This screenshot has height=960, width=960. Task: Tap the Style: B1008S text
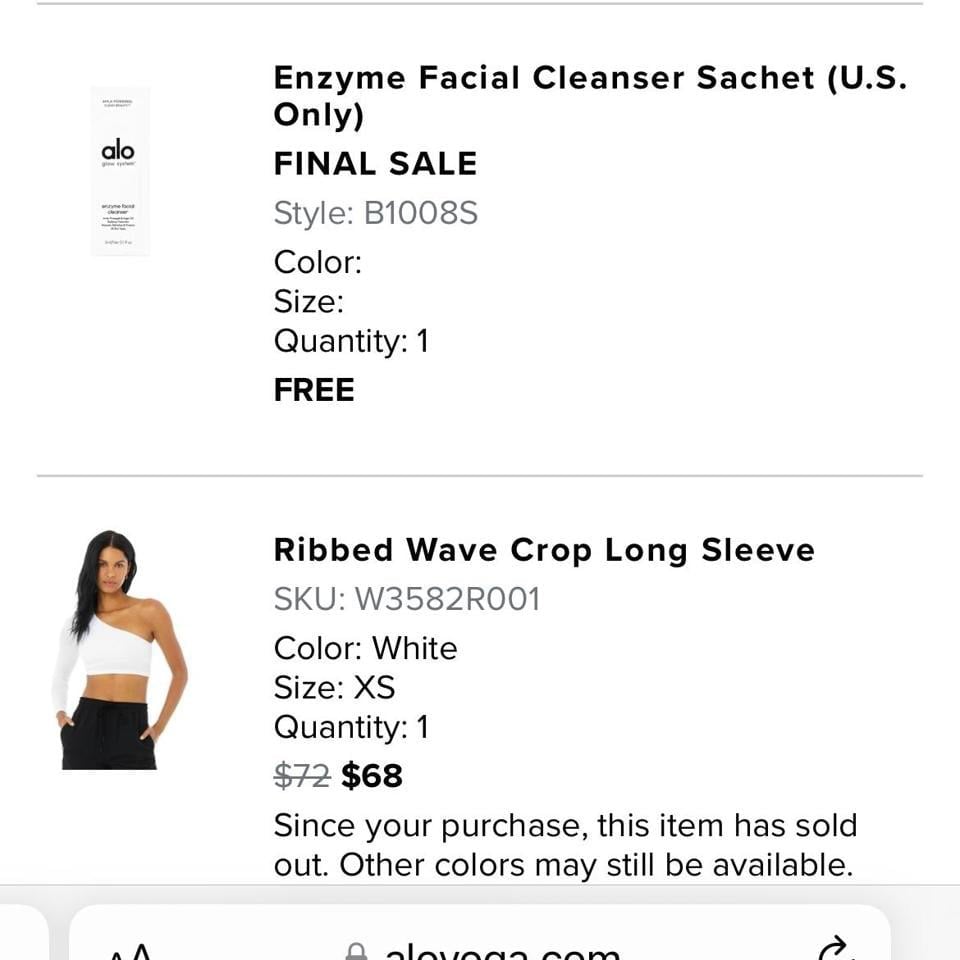tap(375, 213)
